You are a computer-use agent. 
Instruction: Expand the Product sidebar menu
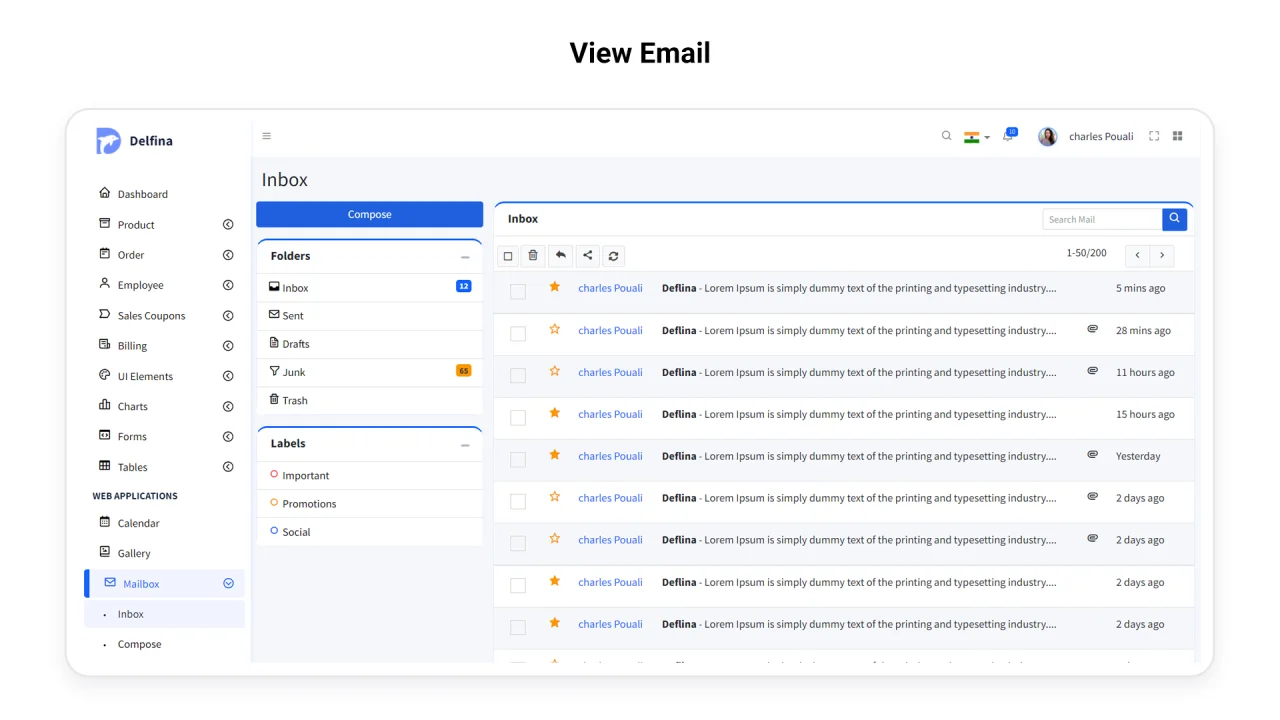tap(228, 225)
